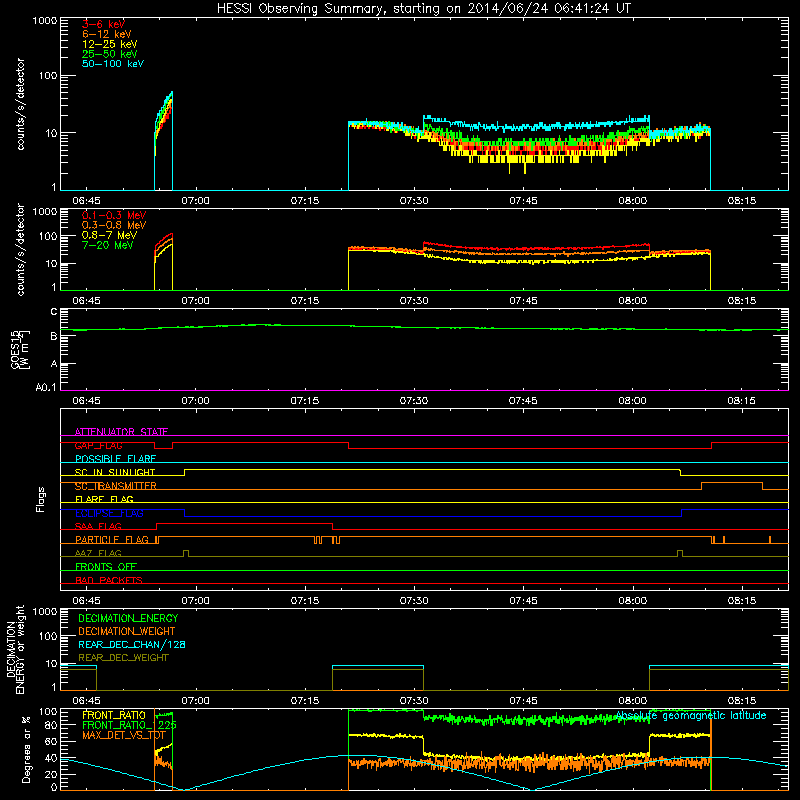Screen dimensions: 800x800
Task: Click the yellow 12-25 keV legend label
Action: 110,44
